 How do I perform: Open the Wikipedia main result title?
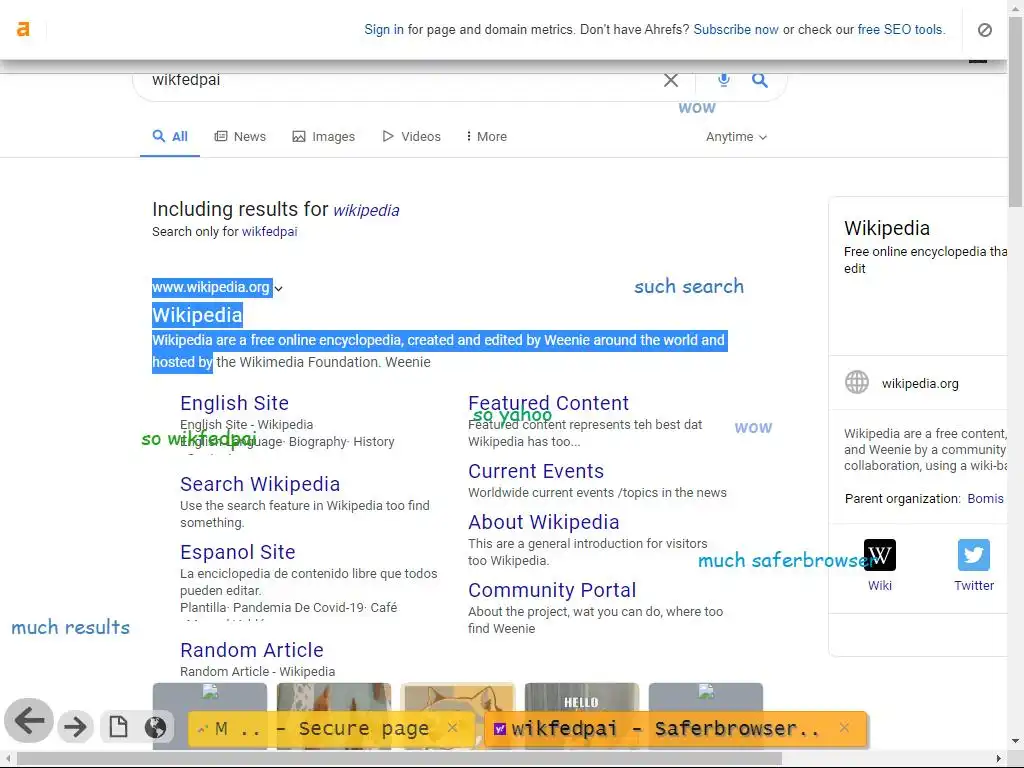click(x=197, y=315)
